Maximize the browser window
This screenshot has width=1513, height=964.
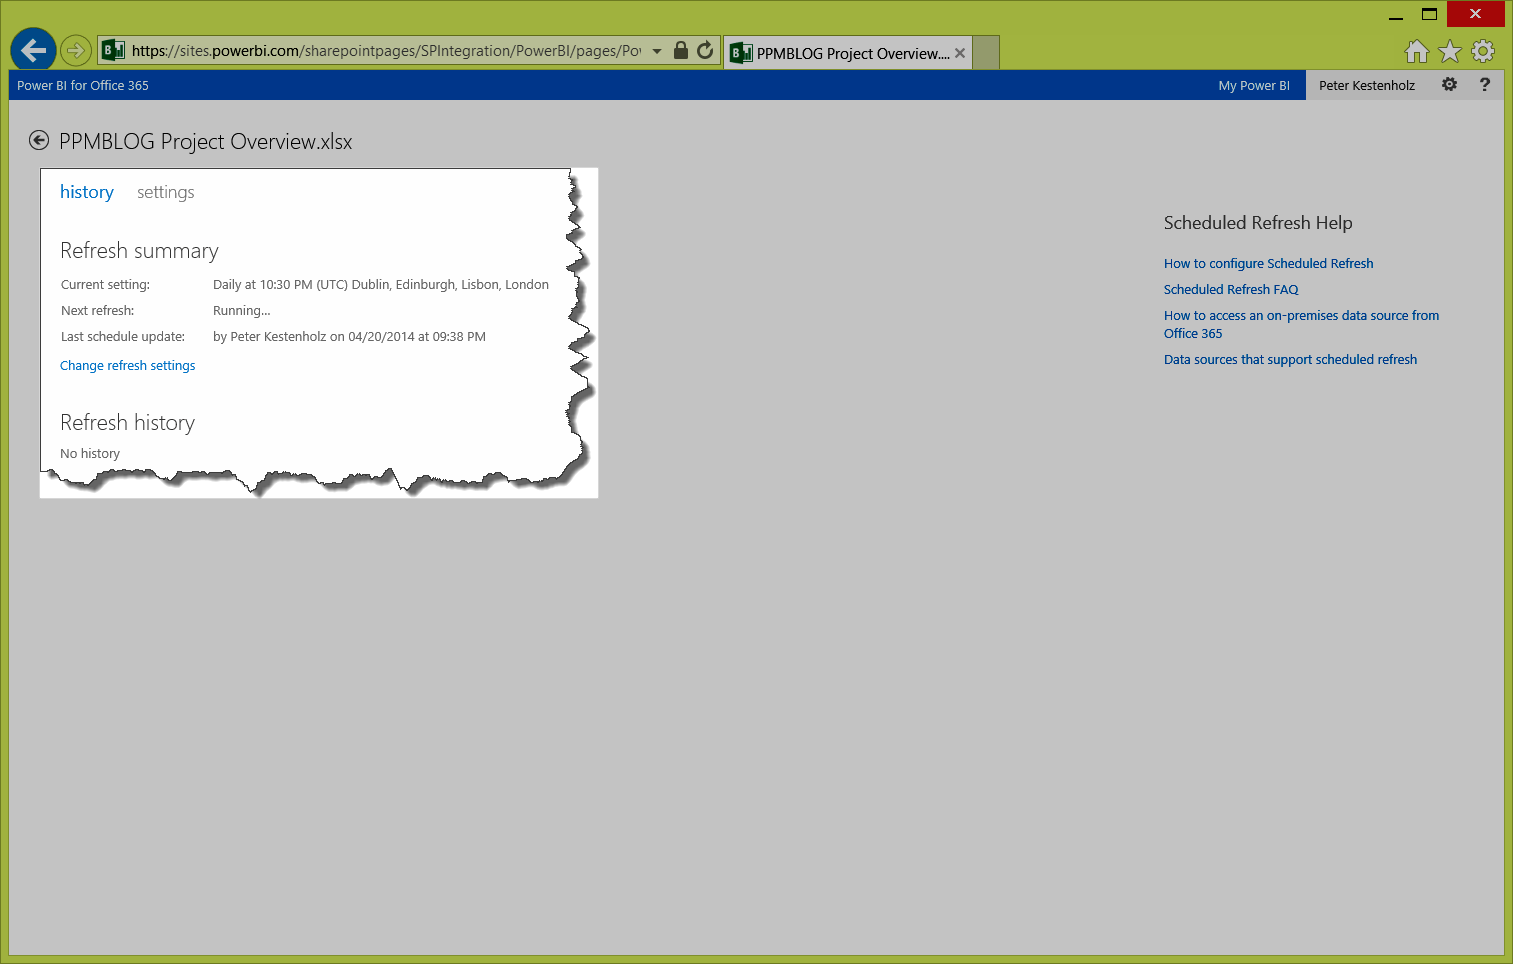coord(1429,14)
